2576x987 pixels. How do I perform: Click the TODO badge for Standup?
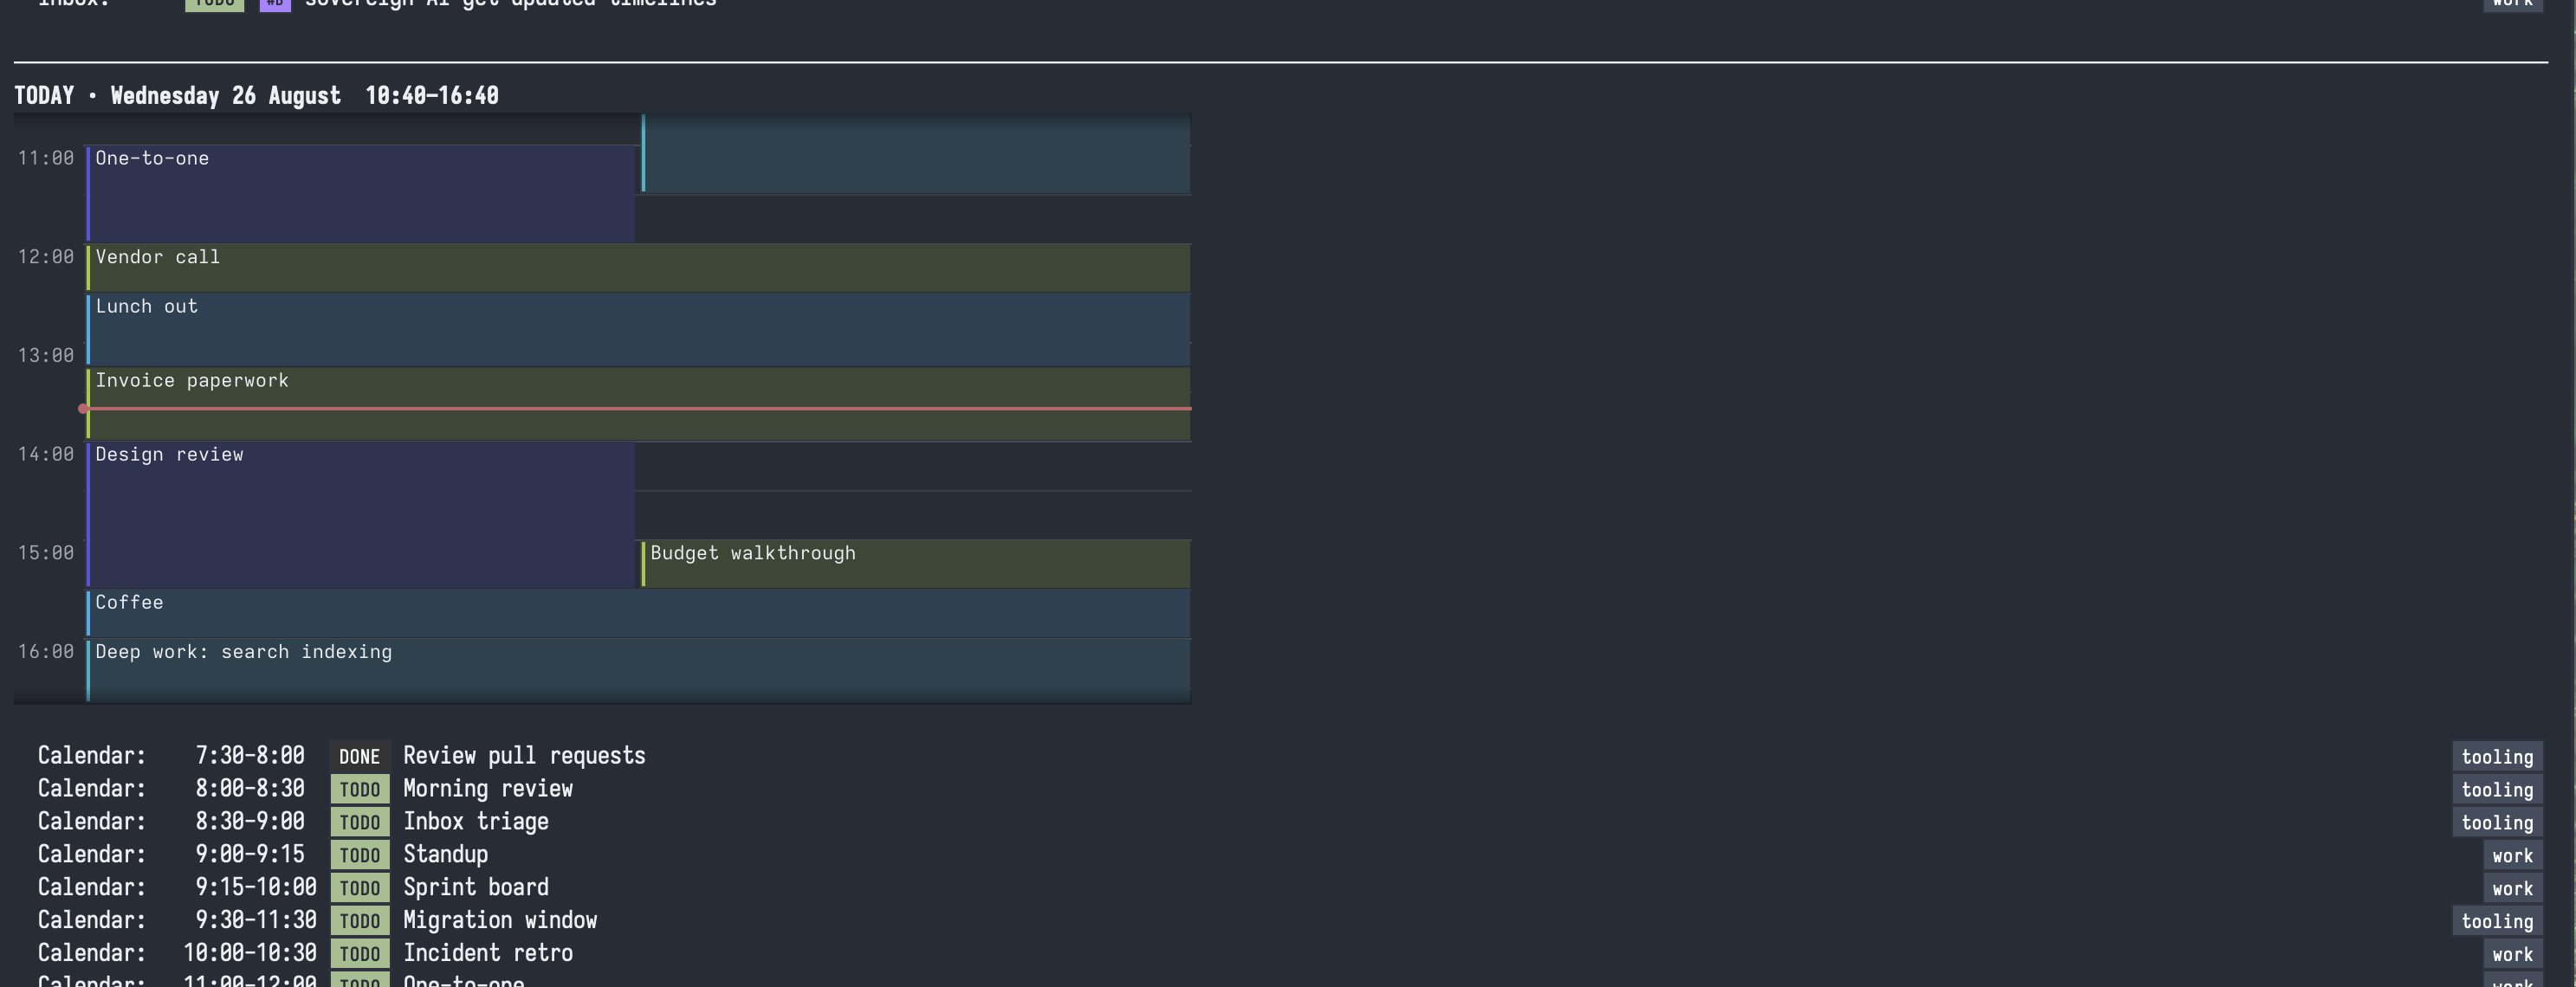[x=359, y=855]
